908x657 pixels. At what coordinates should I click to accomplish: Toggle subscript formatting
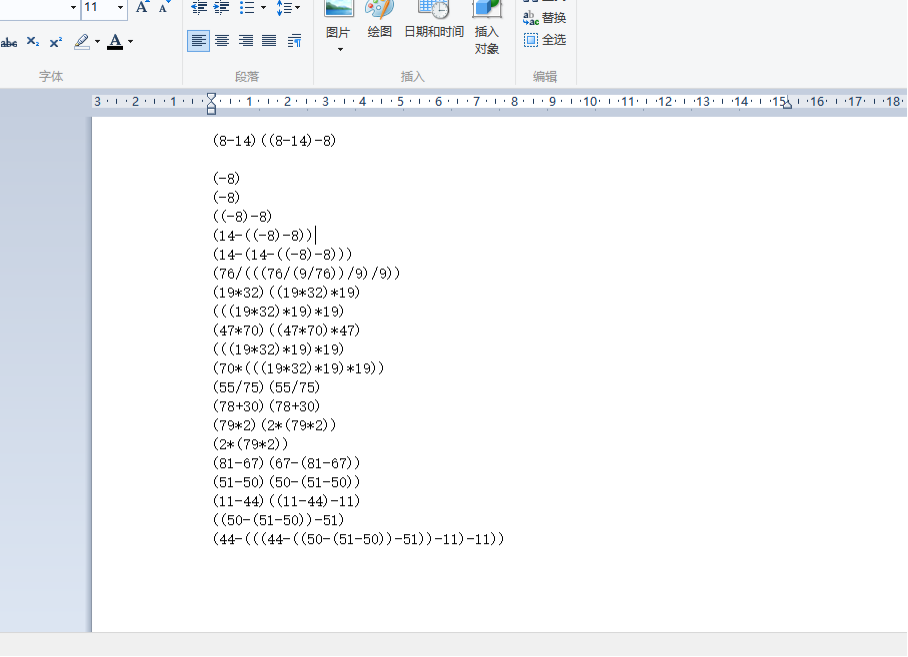[33, 42]
